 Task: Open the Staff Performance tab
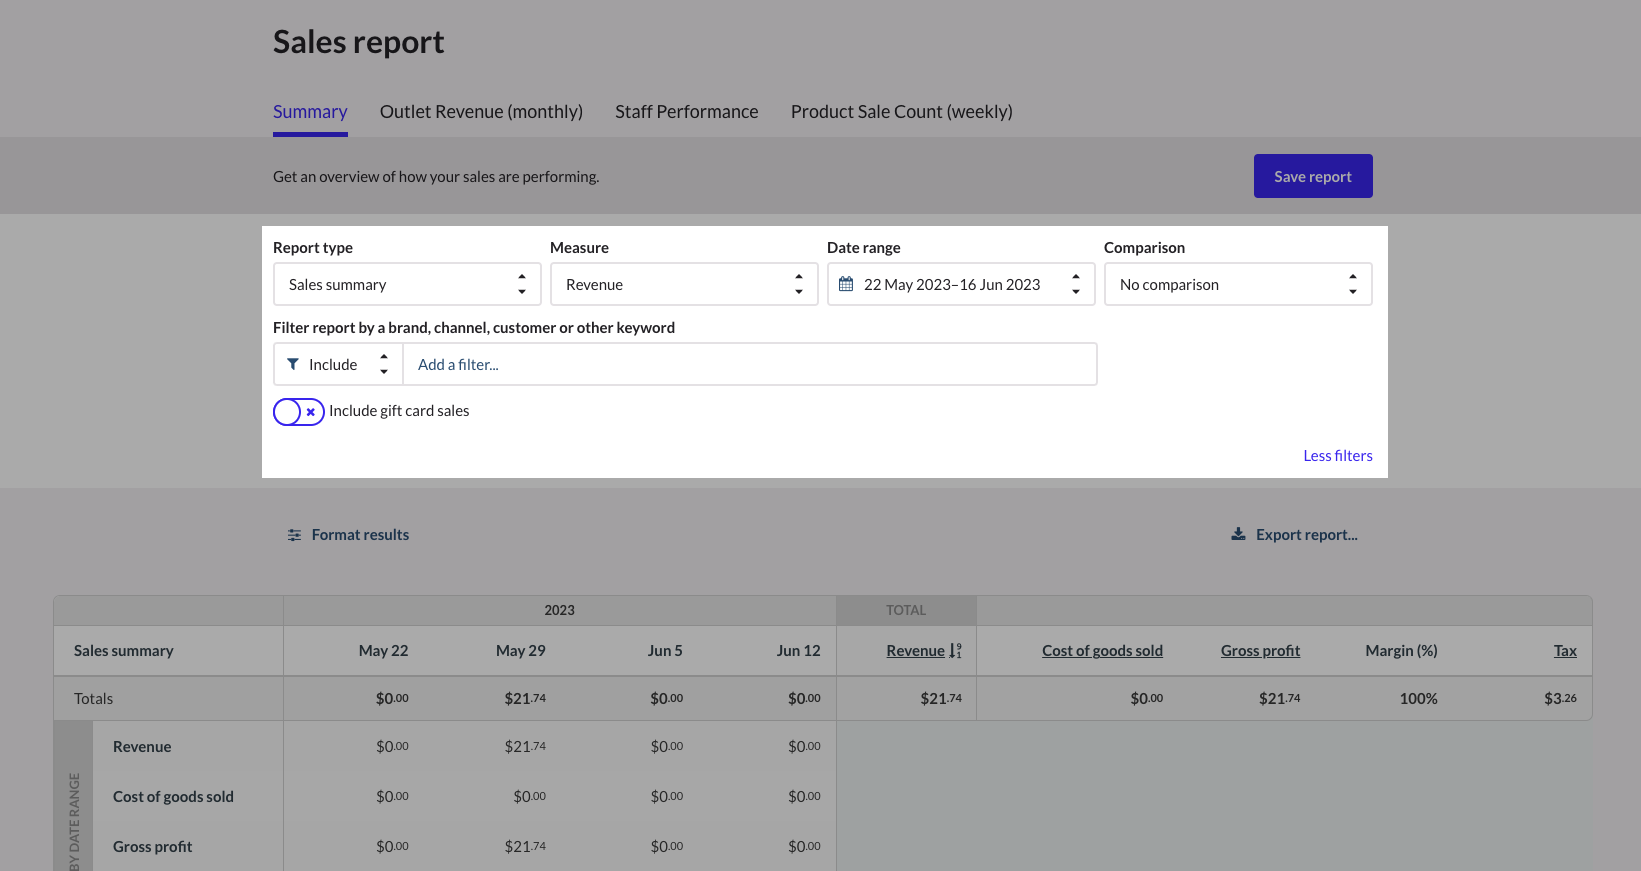click(686, 112)
